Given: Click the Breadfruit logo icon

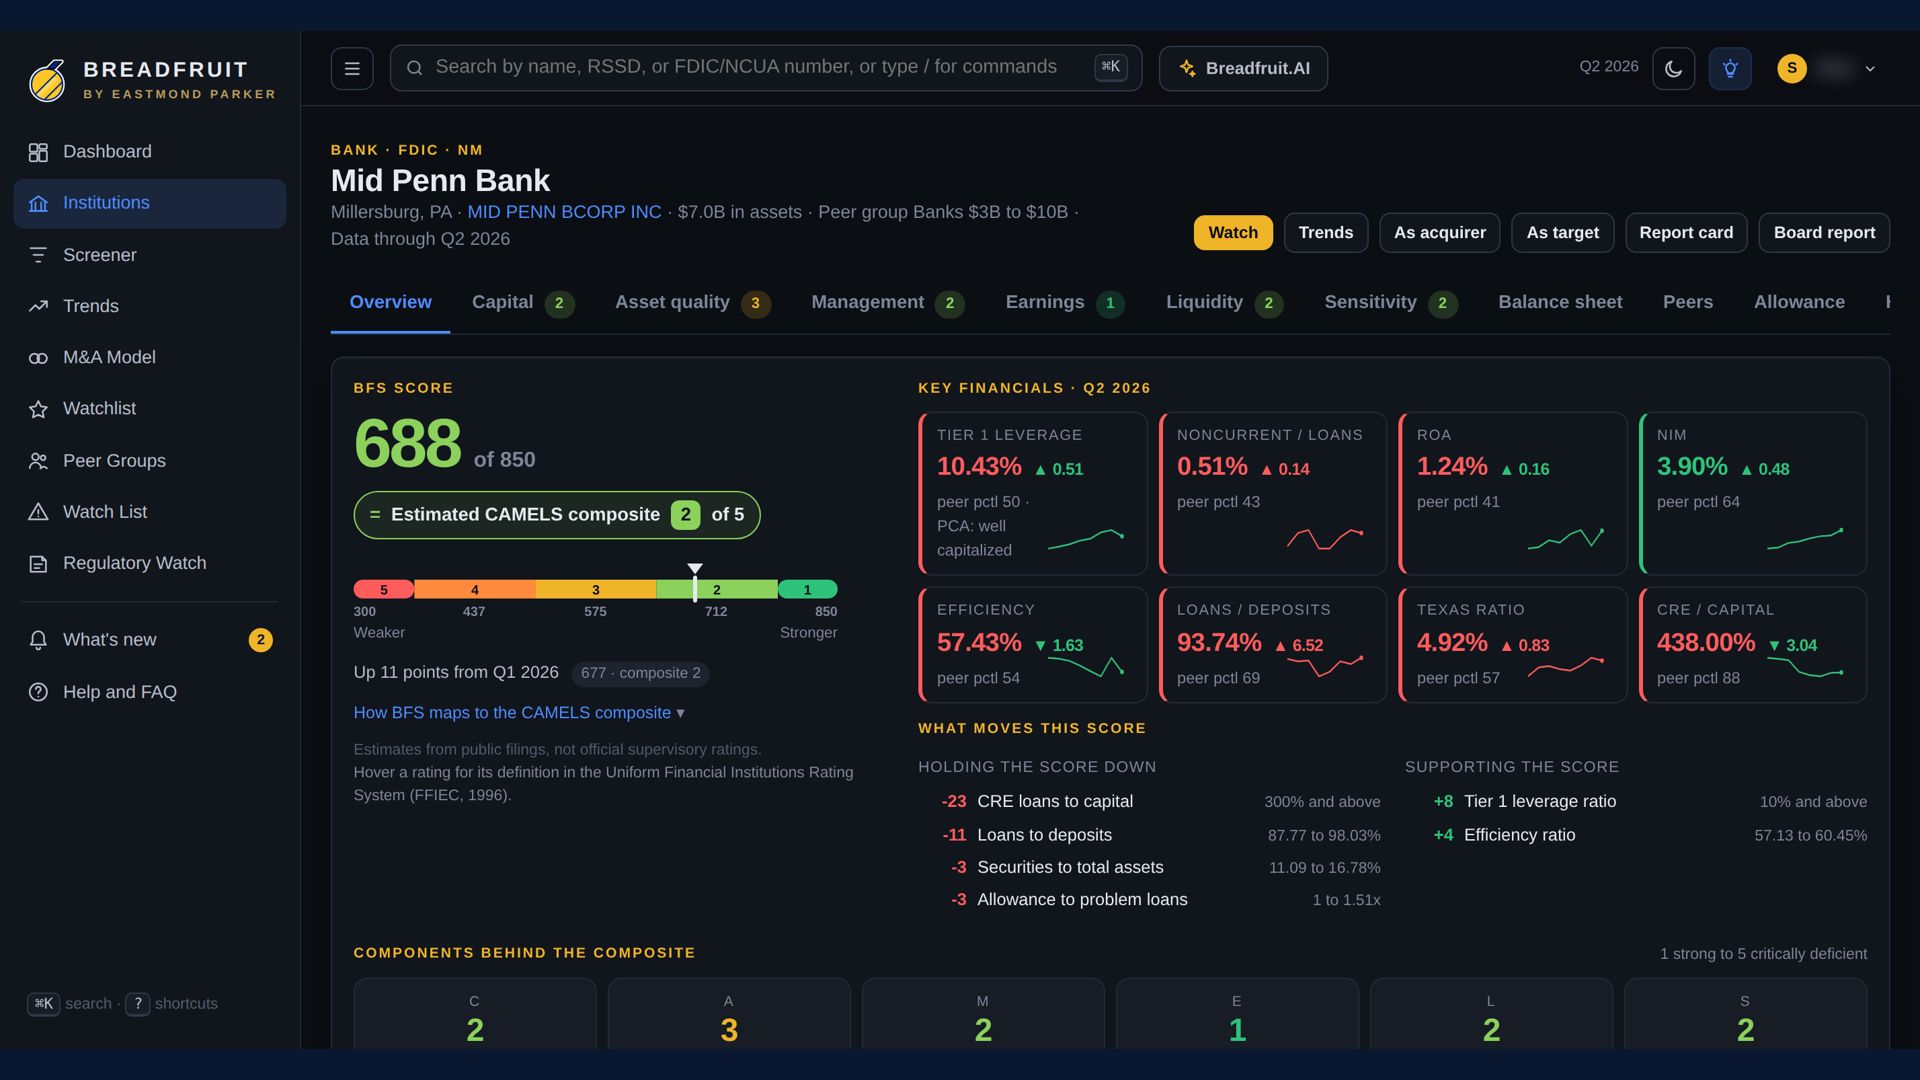Looking at the screenshot, I should (47, 81).
